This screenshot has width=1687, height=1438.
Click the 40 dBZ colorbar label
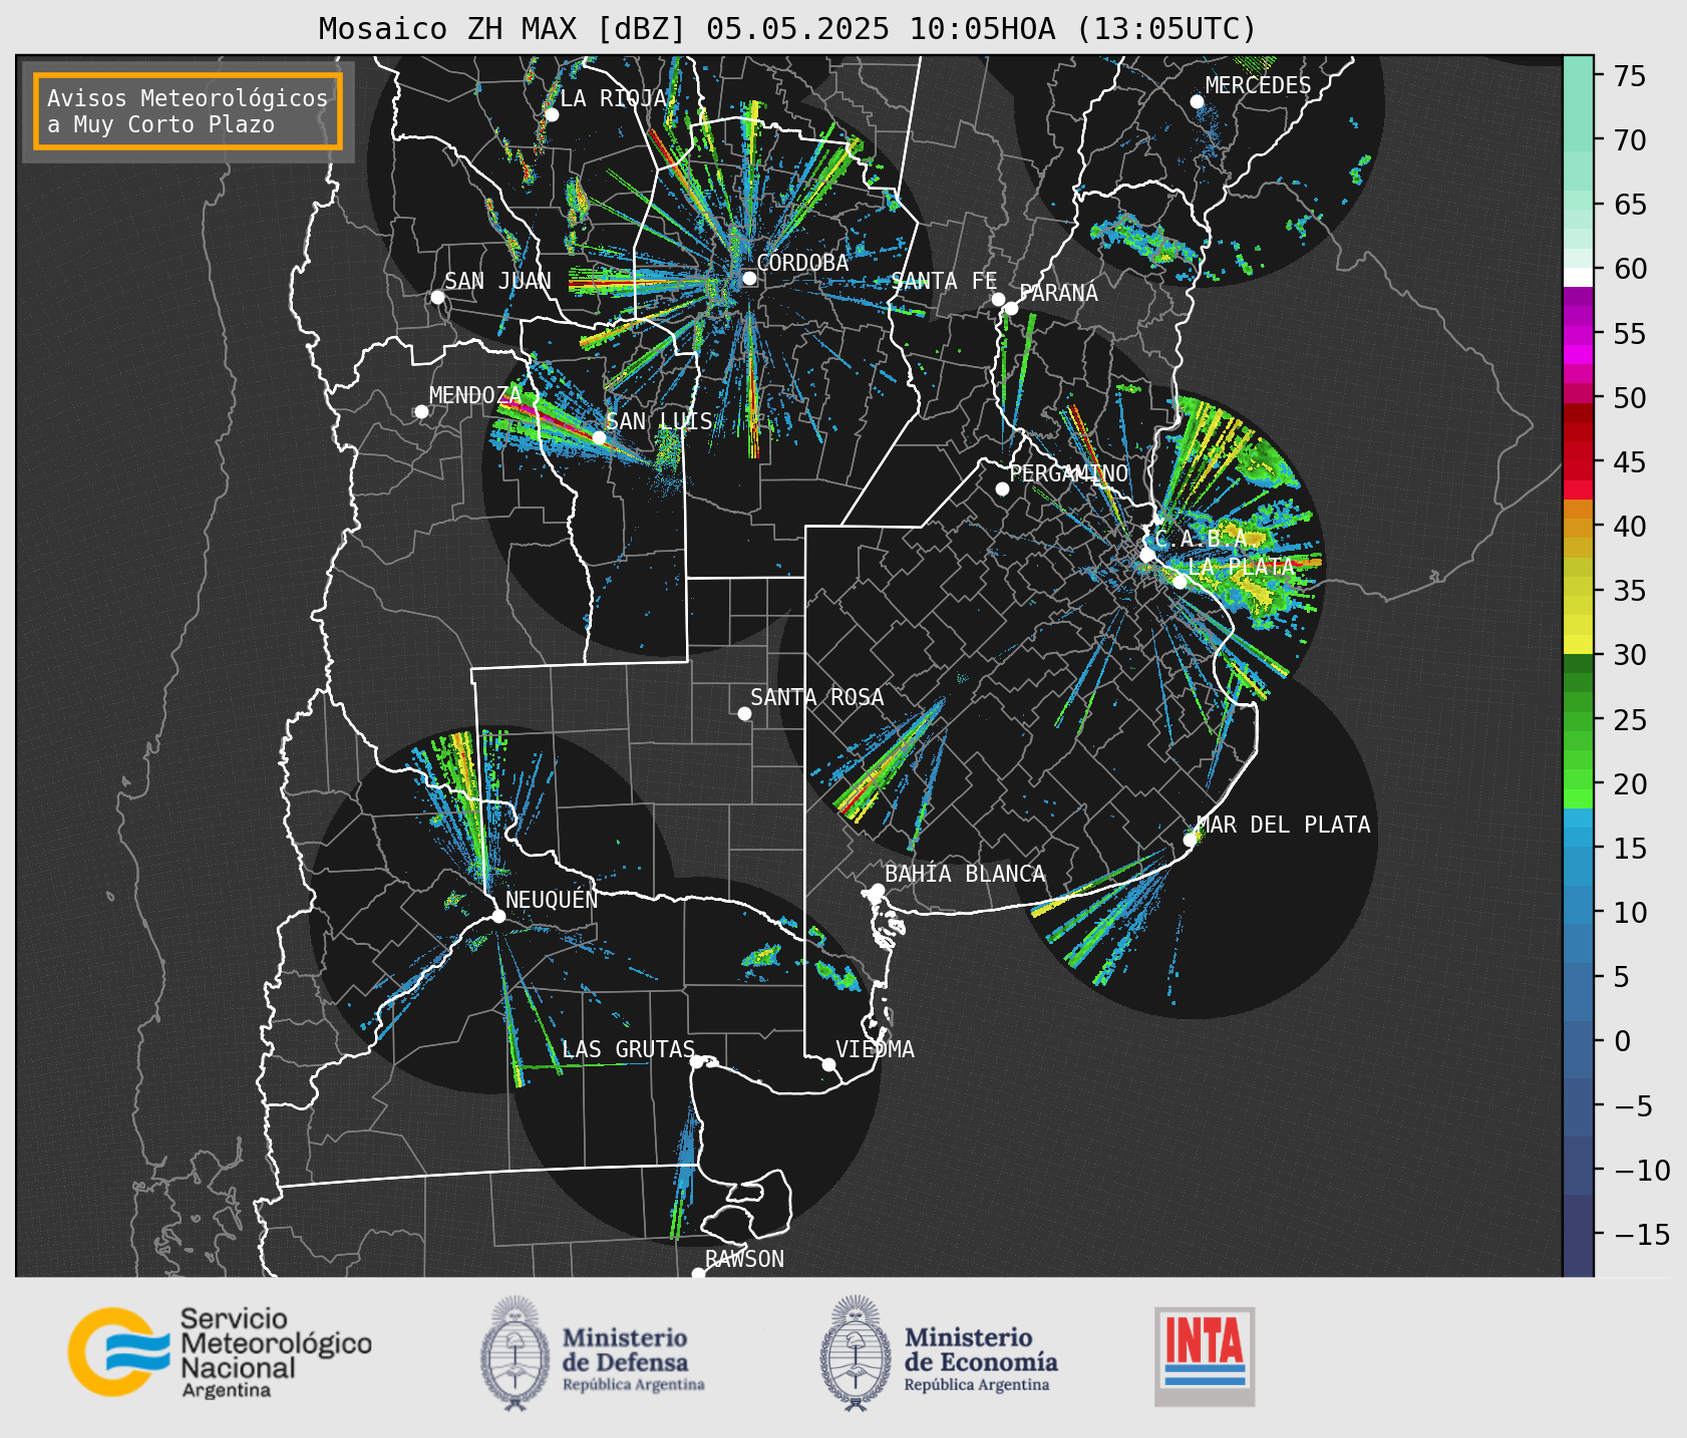tap(1629, 526)
